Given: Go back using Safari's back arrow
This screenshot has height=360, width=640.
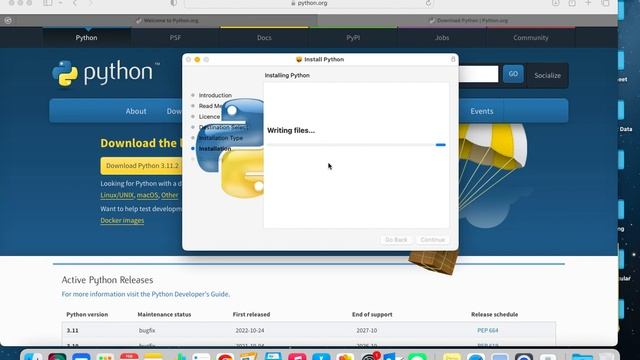Looking at the screenshot, I should [75, 3].
